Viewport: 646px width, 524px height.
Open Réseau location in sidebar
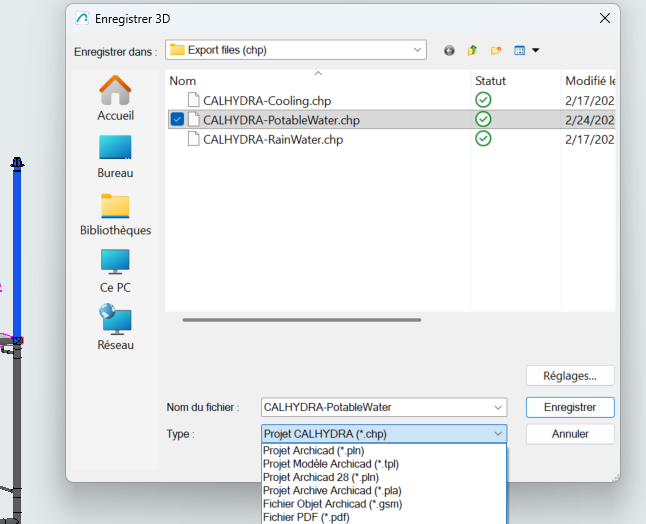coord(115,328)
